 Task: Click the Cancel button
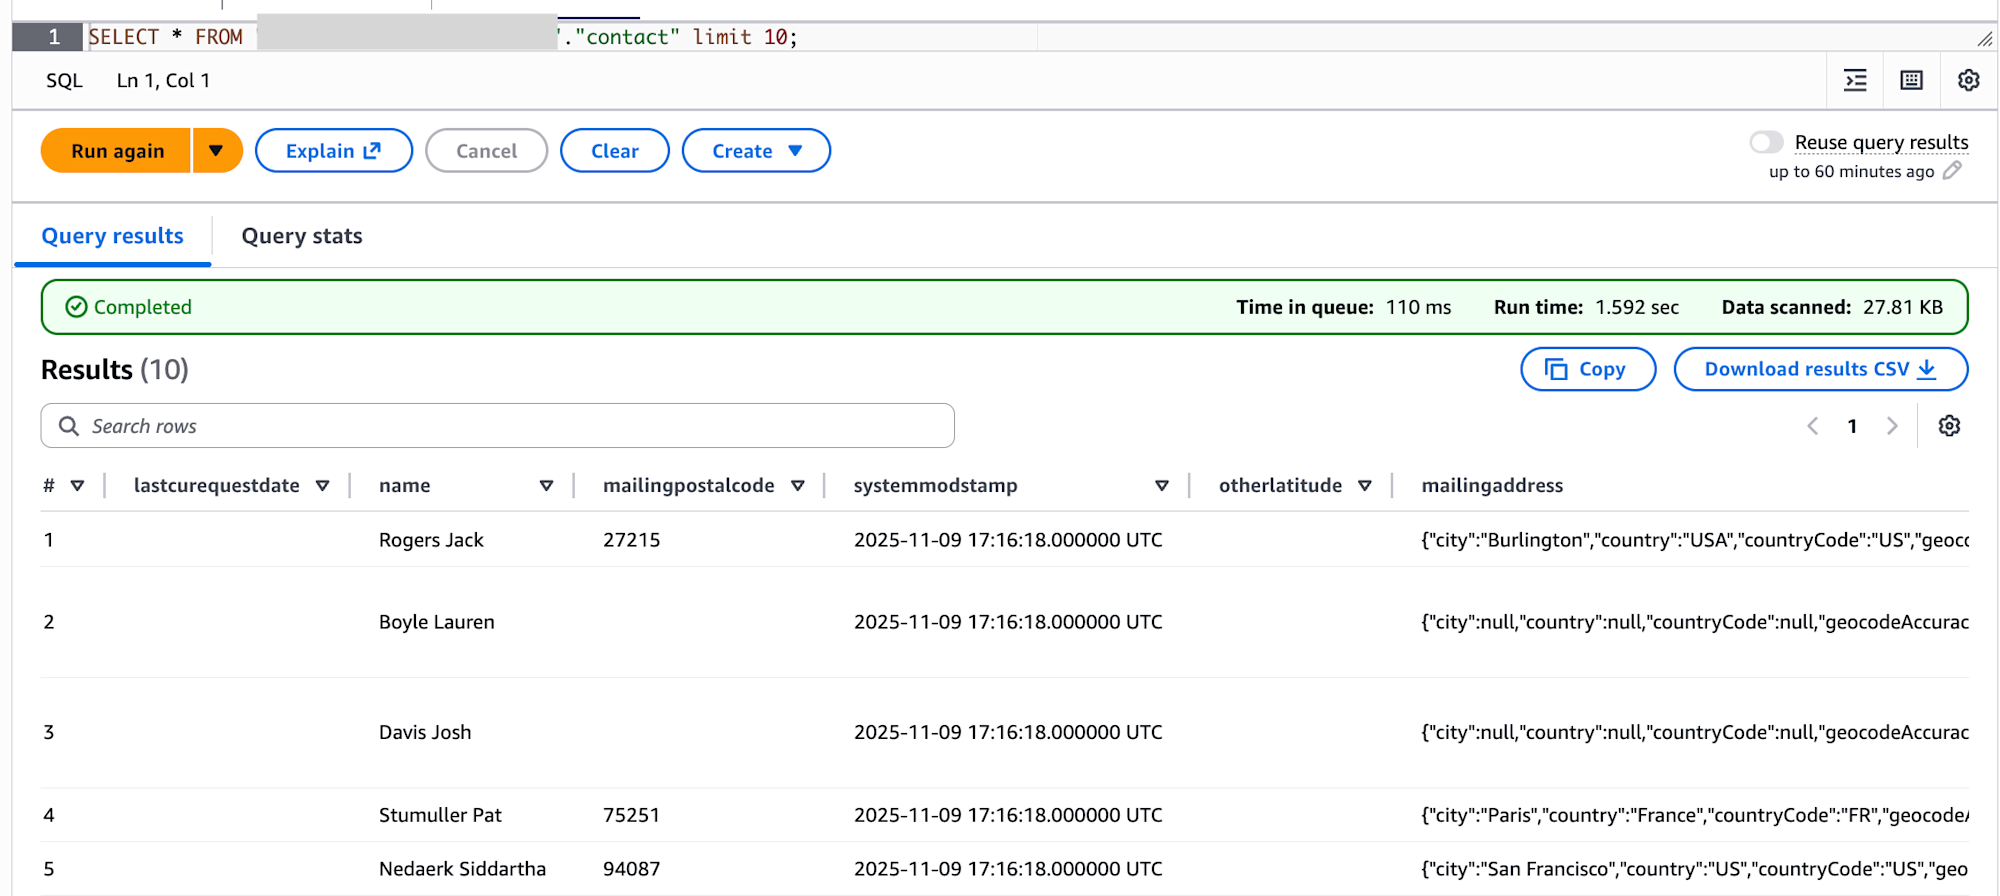[x=486, y=151]
